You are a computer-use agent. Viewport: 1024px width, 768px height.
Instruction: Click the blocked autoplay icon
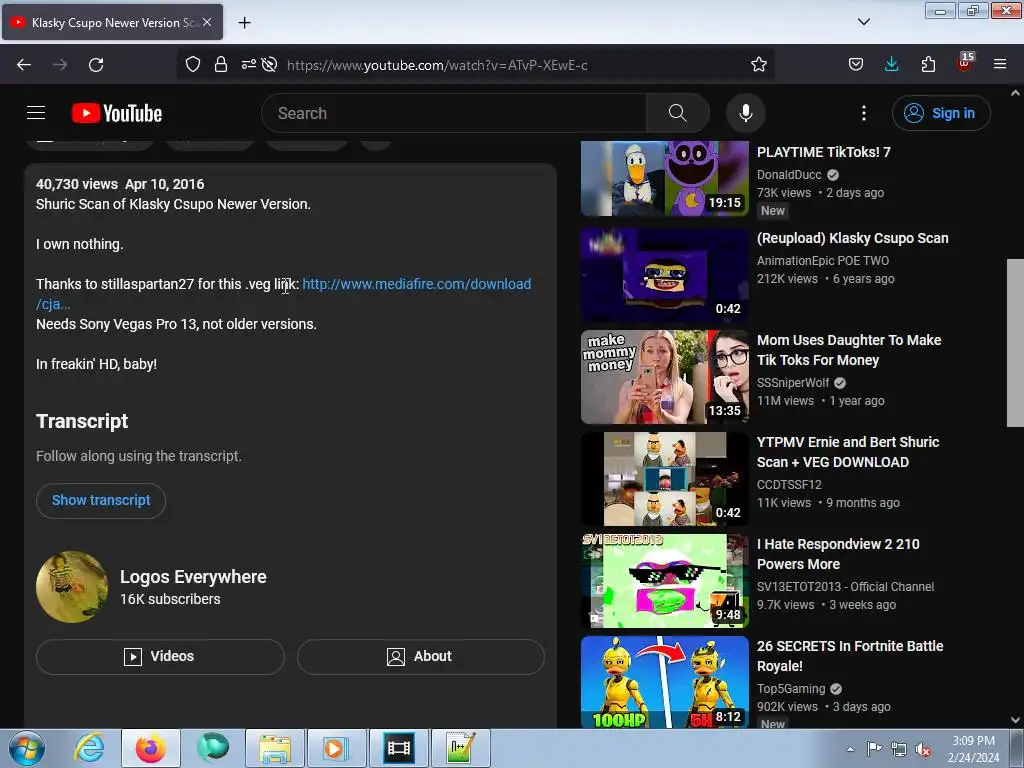[269, 65]
